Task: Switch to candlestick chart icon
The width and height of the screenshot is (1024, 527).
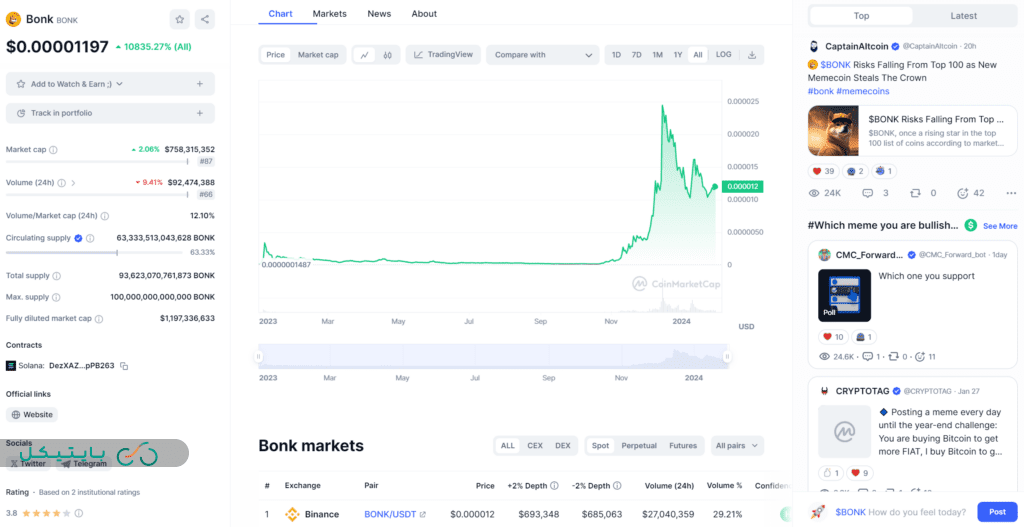Action: coord(388,55)
